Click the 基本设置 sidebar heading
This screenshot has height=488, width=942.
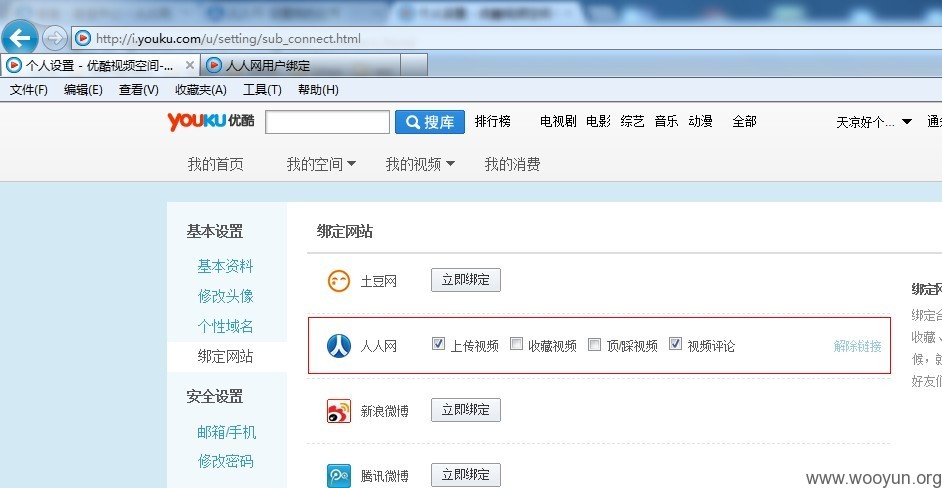pyautogui.click(x=214, y=231)
